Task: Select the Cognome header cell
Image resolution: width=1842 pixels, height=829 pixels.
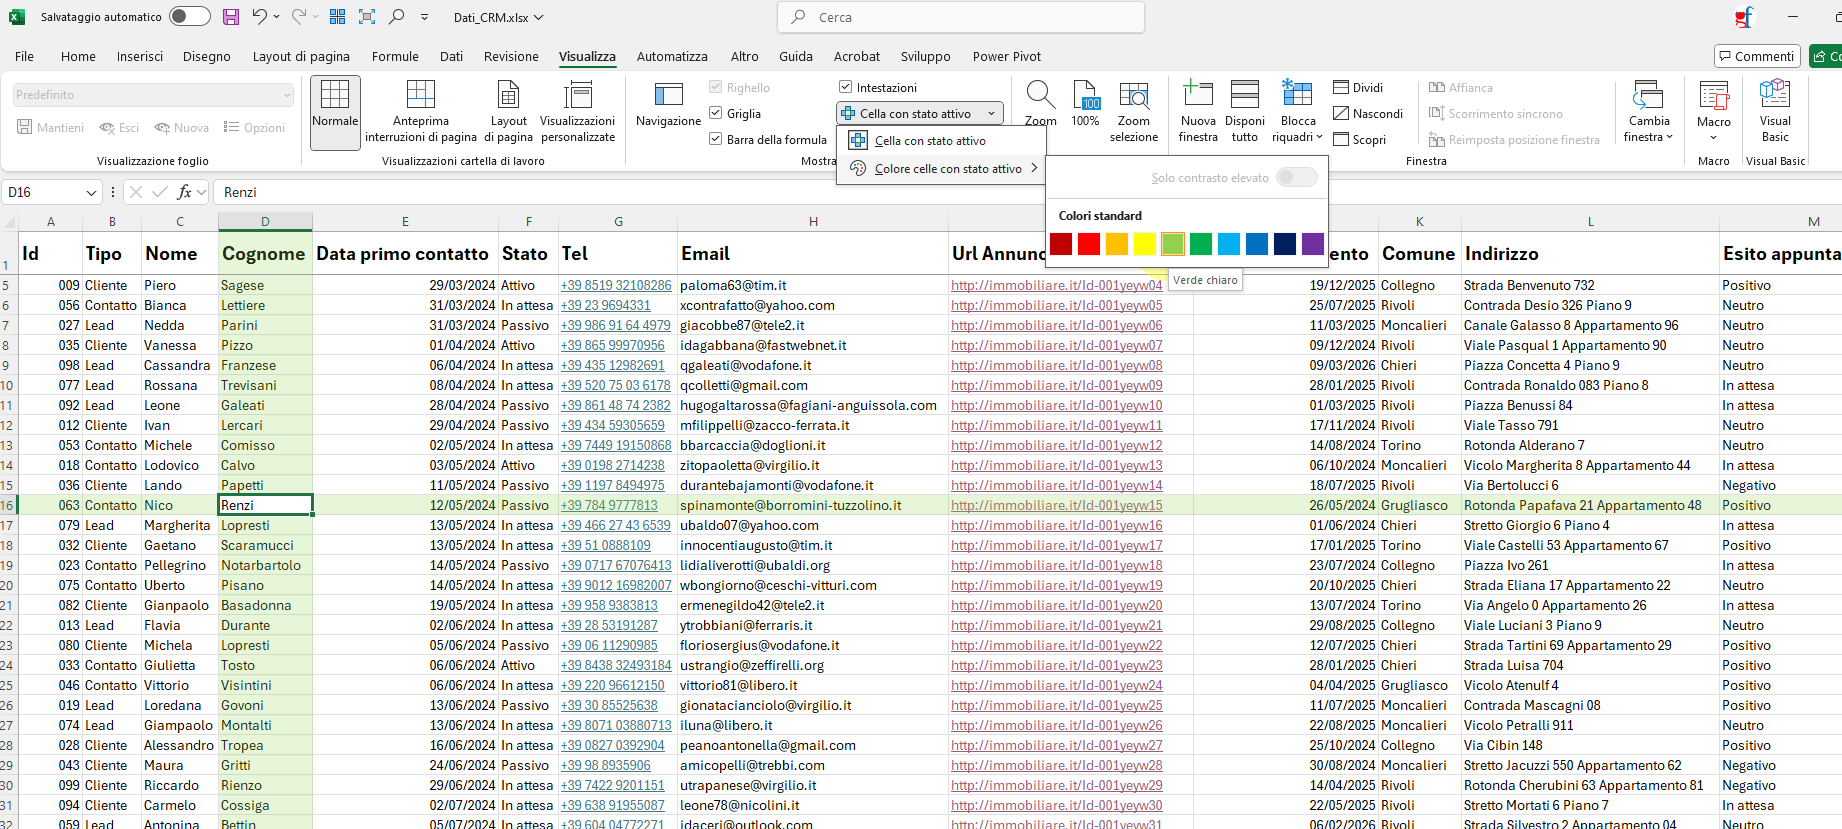Action: coord(265,253)
